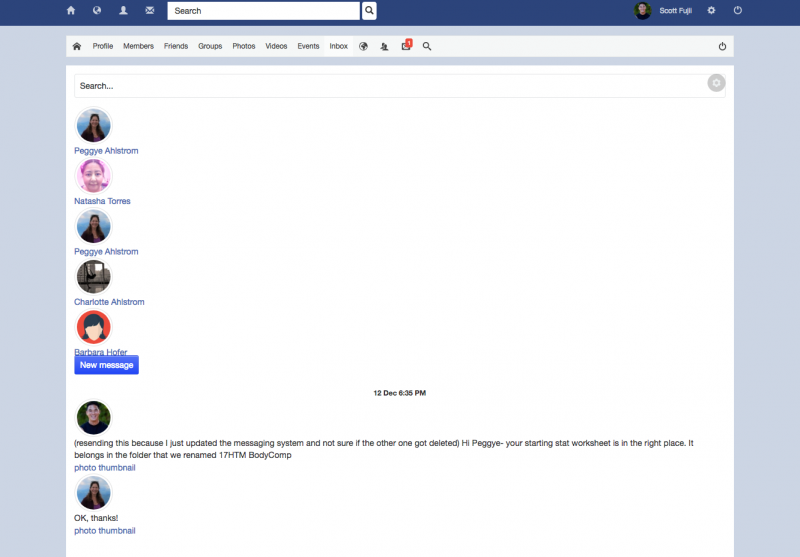The image size is (800, 557).
Task: Open first Peggye Ahlstrom conversation avatar
Action: tap(93, 125)
